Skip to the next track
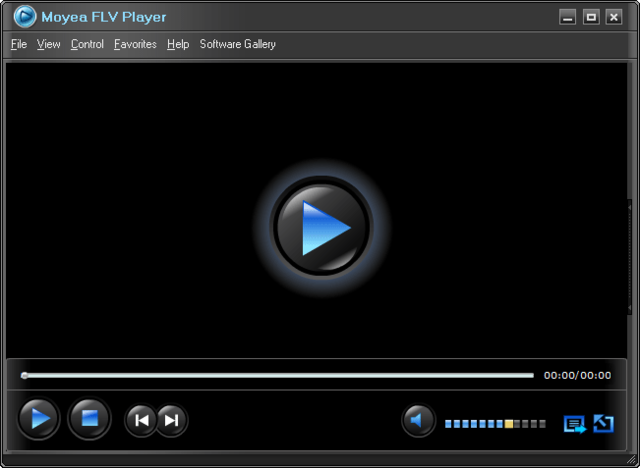The image size is (640, 468). pos(171,420)
